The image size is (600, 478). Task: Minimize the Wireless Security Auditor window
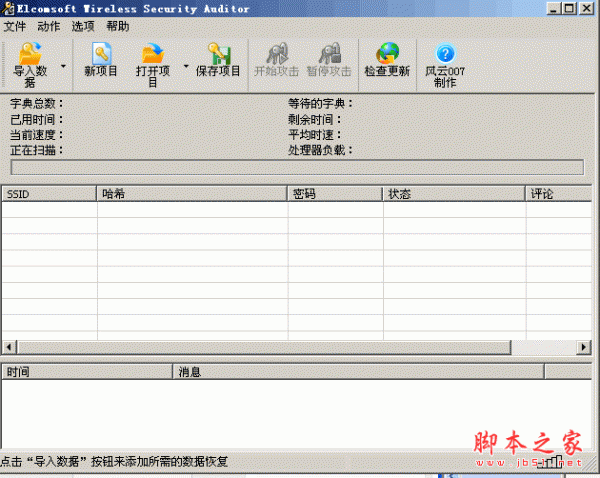coord(553,8)
